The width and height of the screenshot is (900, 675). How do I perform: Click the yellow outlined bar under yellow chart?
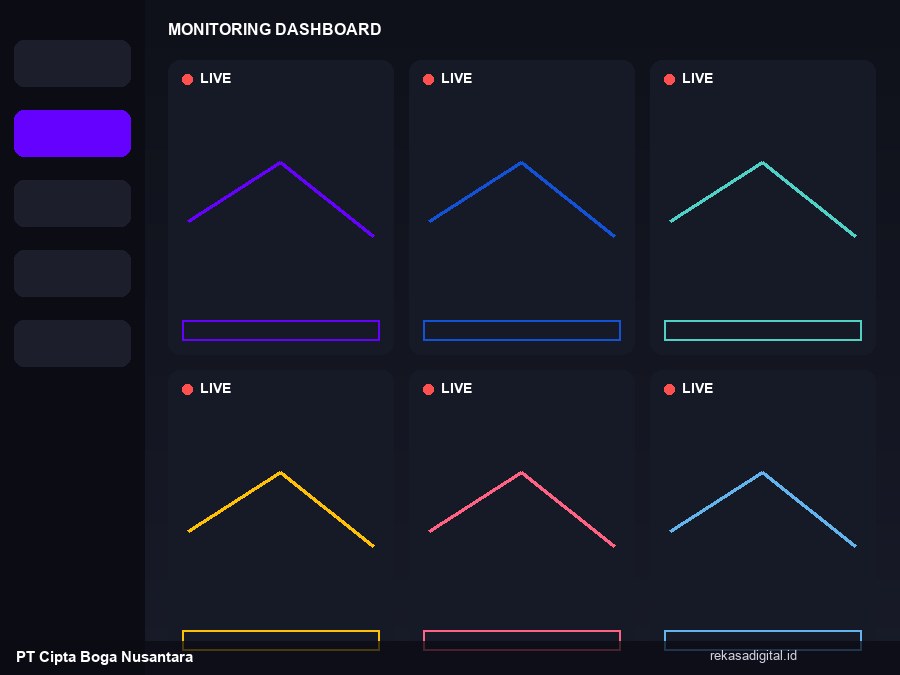[281, 640]
